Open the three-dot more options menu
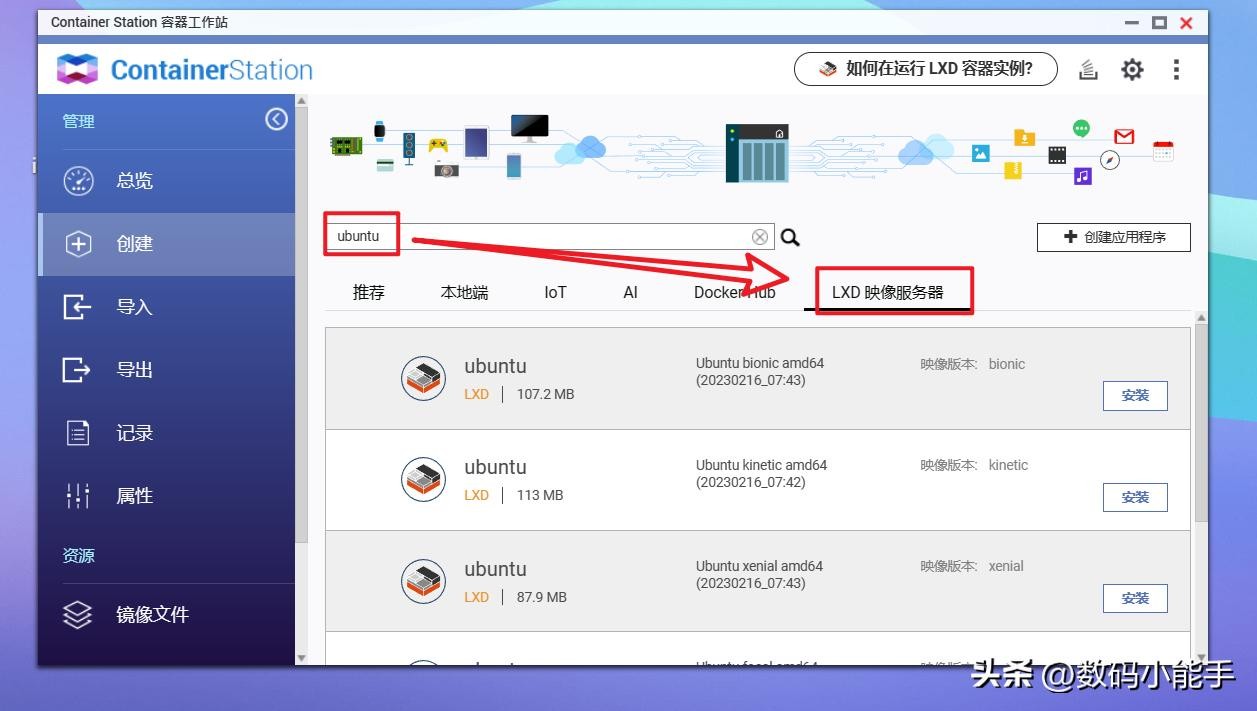Screen dimensions: 1257x711 pos(1176,69)
